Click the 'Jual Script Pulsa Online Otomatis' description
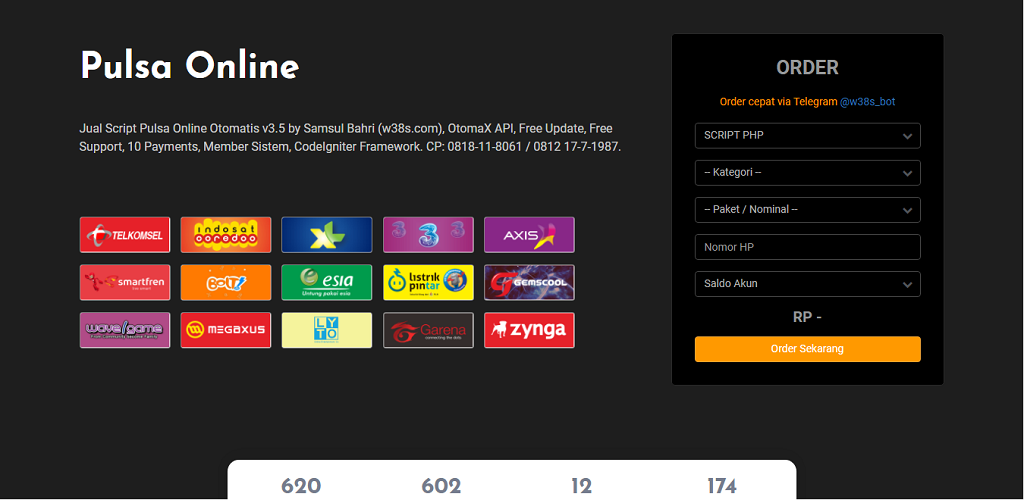This screenshot has height=500, width=1024. (350, 138)
